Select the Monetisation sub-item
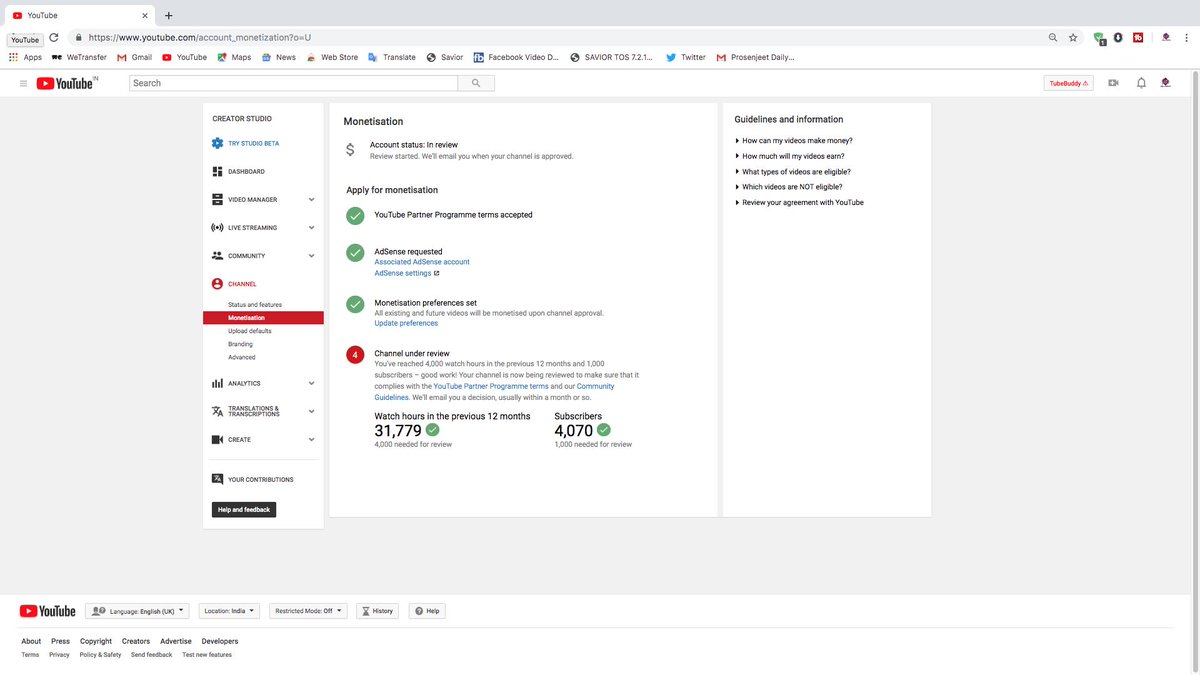Viewport: 1200px width, 675px height. click(x=263, y=318)
